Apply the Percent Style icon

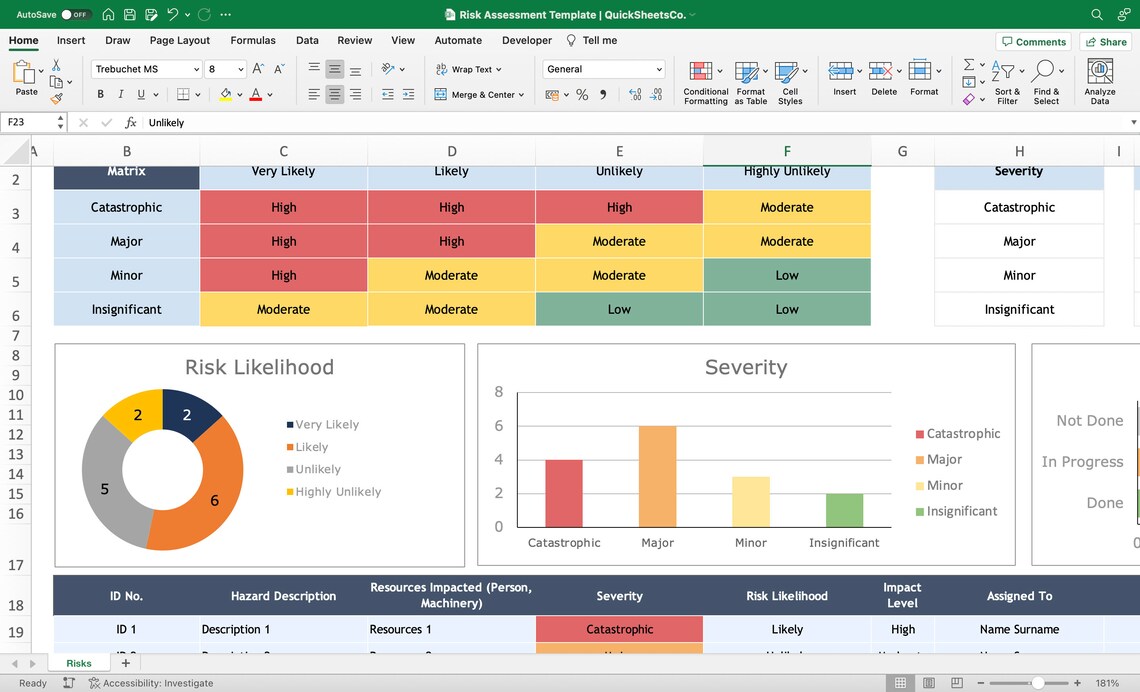583,93
